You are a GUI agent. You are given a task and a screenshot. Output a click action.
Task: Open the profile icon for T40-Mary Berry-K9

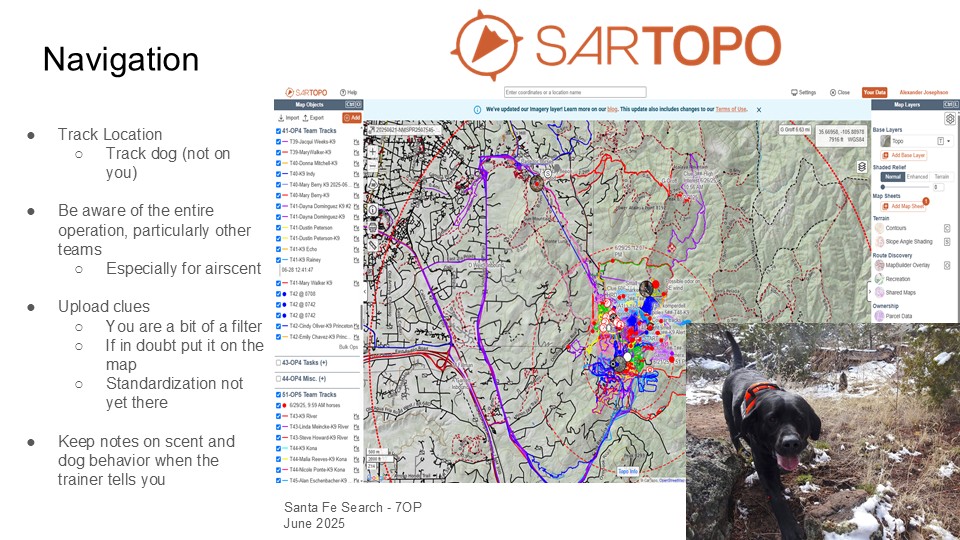coord(356,195)
